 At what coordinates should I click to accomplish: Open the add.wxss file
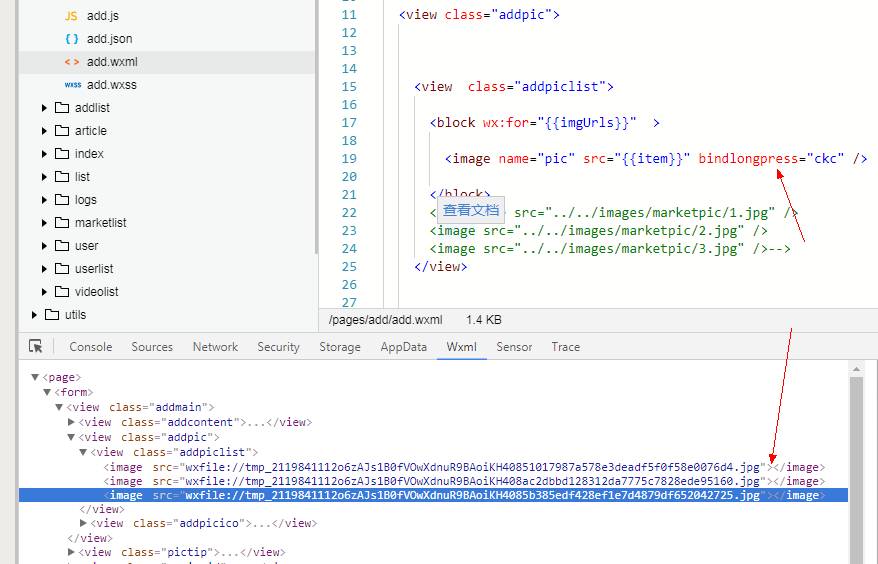111,85
